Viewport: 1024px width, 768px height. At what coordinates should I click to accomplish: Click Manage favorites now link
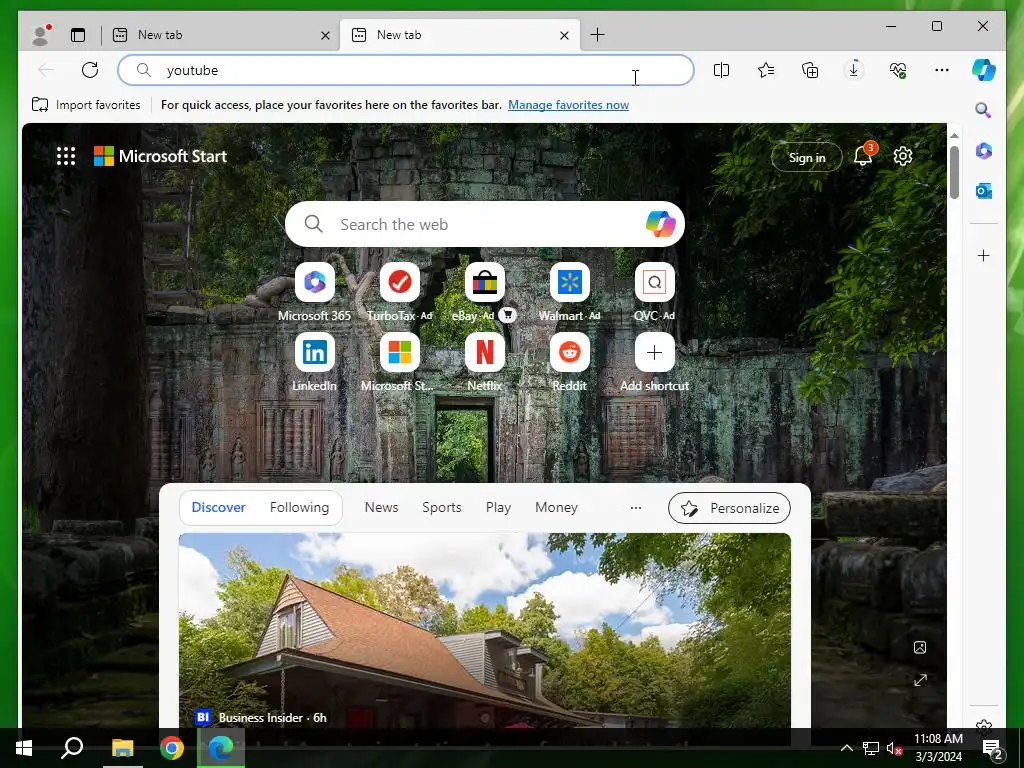coord(568,104)
